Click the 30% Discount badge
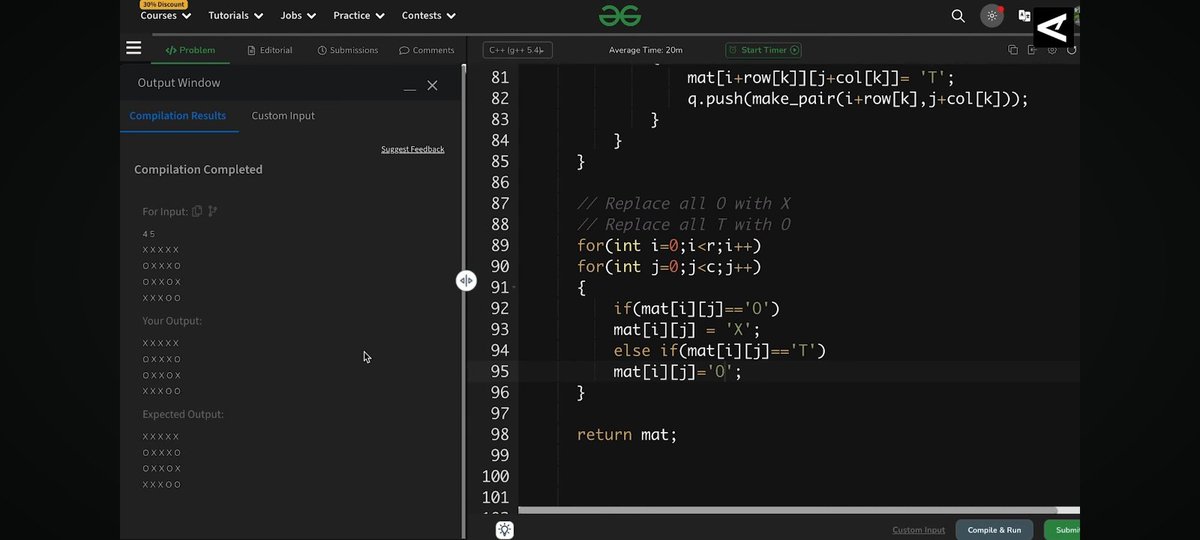This screenshot has height=540, width=1200. click(166, 4)
